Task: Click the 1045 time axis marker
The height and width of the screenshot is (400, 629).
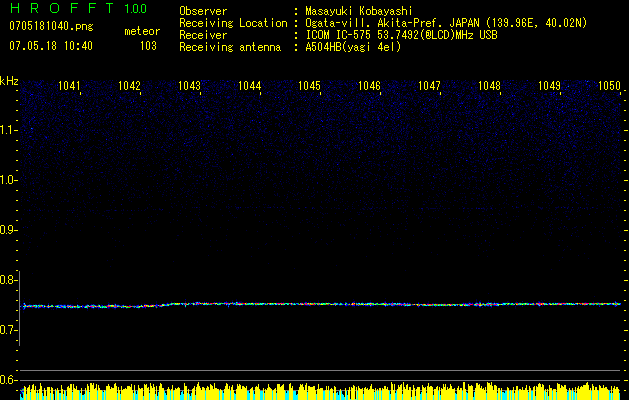Action: [309, 85]
